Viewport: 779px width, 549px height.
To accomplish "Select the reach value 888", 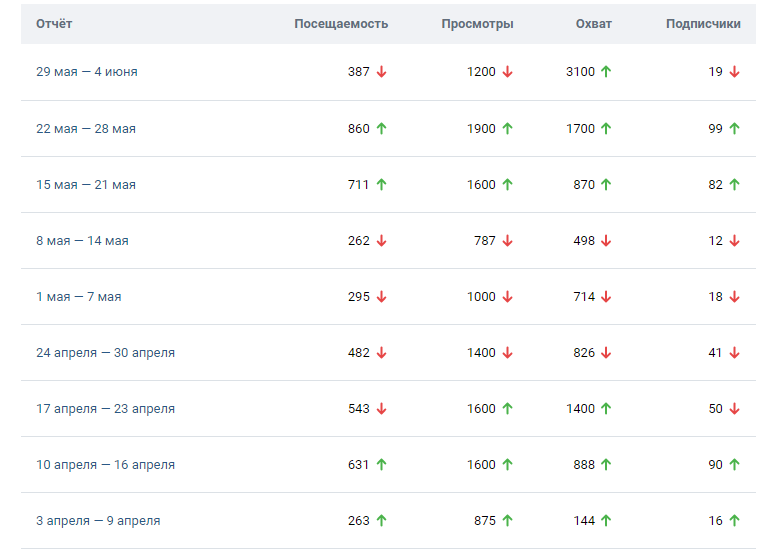I will coord(584,465).
